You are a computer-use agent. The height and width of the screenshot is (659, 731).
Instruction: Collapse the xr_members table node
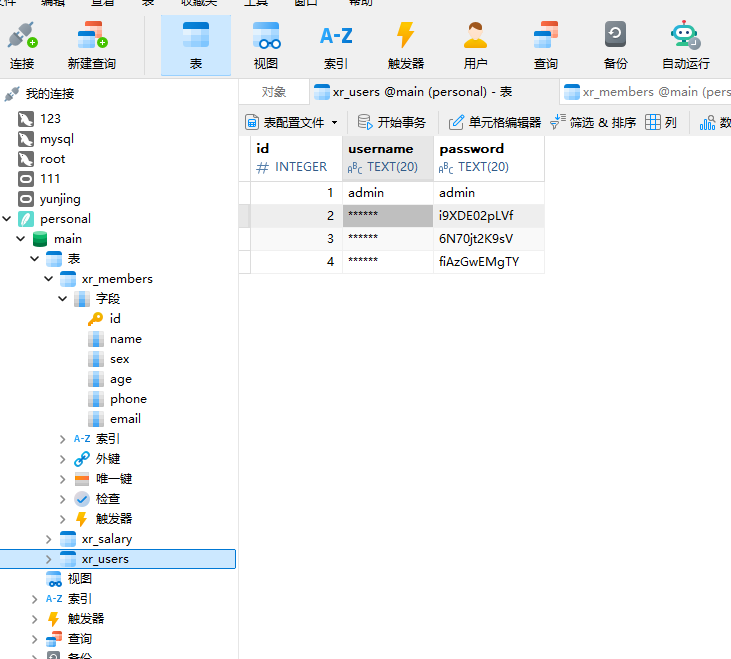point(49,279)
